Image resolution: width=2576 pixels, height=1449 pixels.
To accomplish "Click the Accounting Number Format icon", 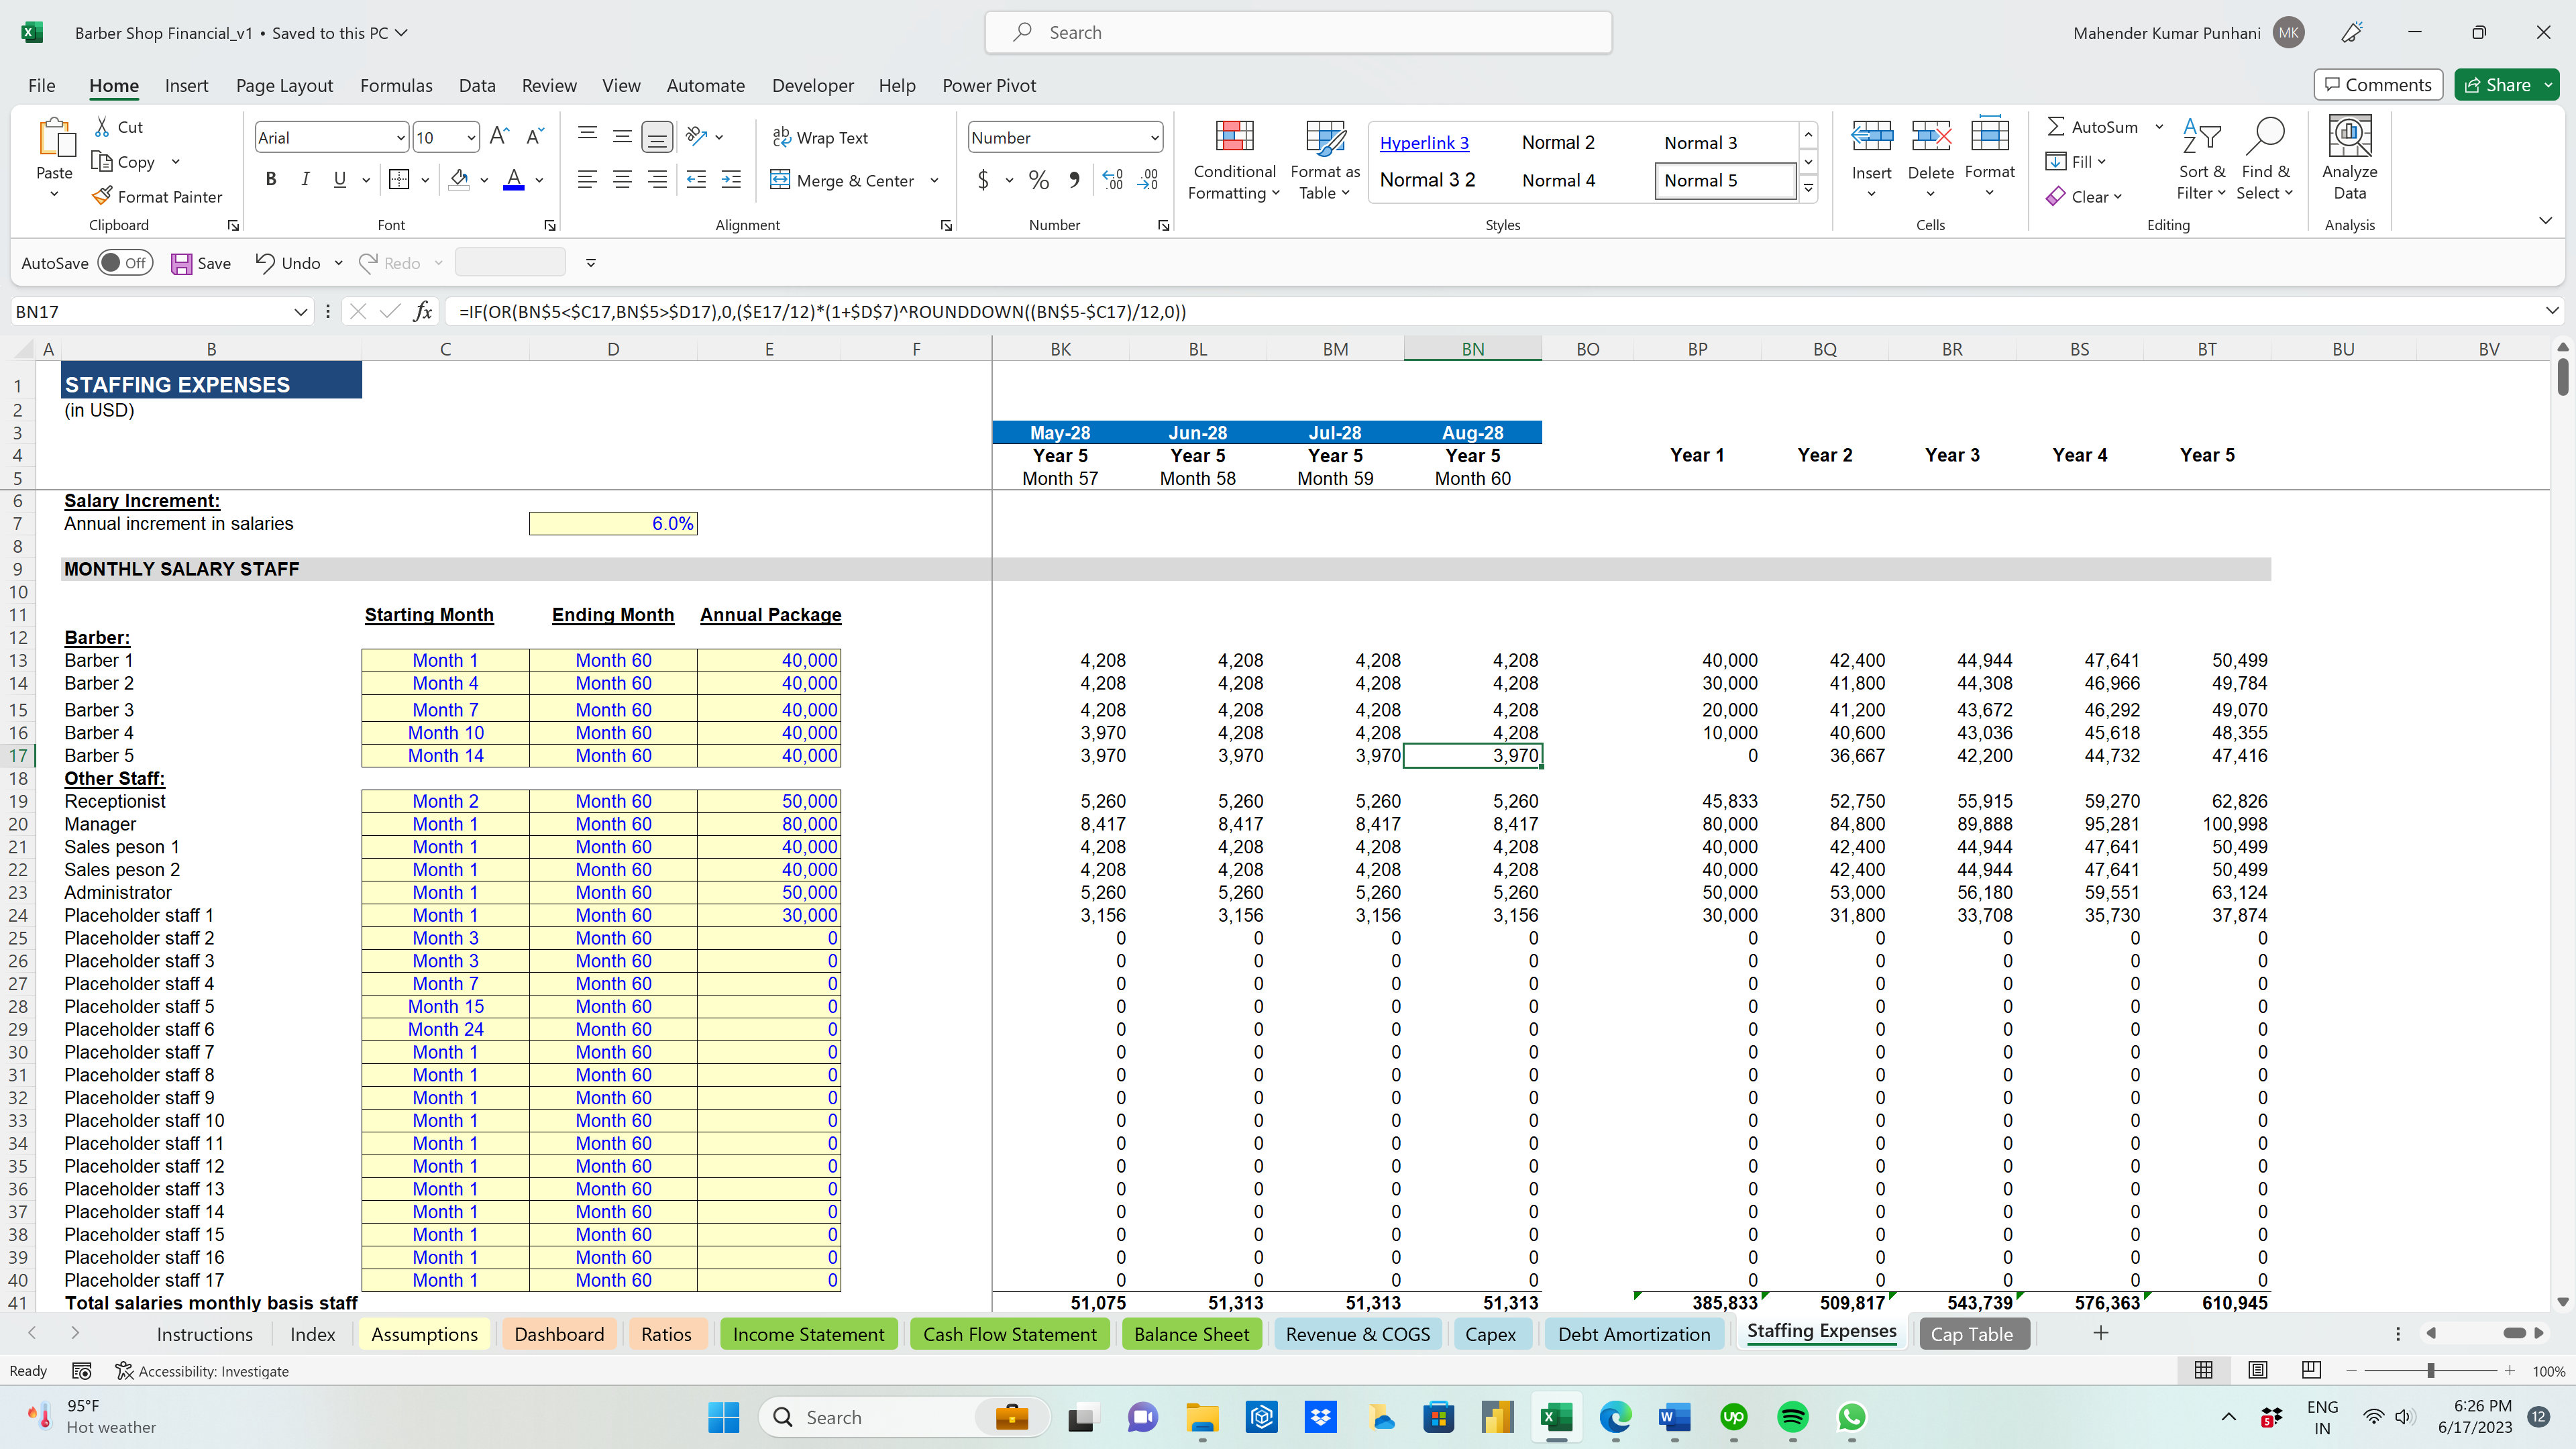I will click(984, 180).
